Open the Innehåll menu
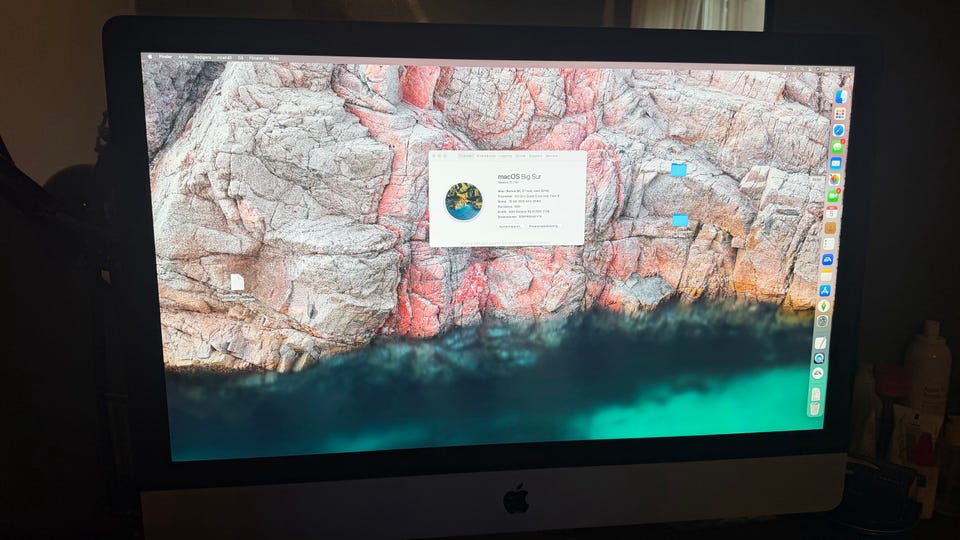 tap(224, 58)
